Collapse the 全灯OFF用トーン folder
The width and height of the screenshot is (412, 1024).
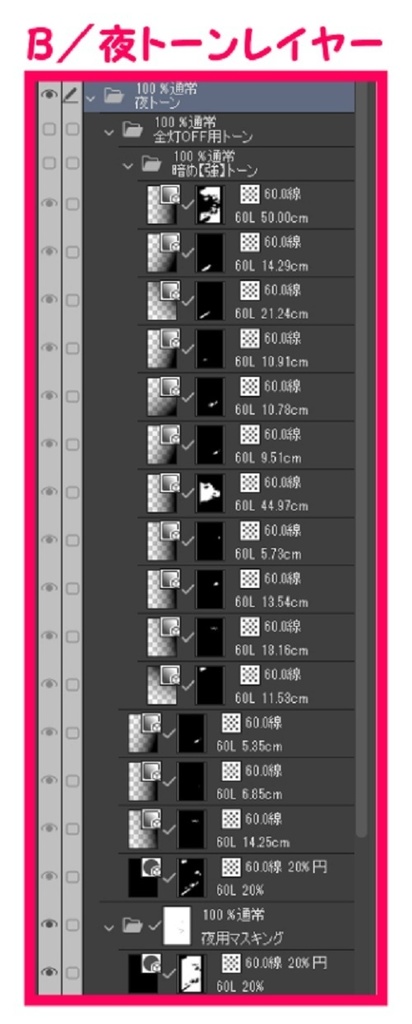109,131
